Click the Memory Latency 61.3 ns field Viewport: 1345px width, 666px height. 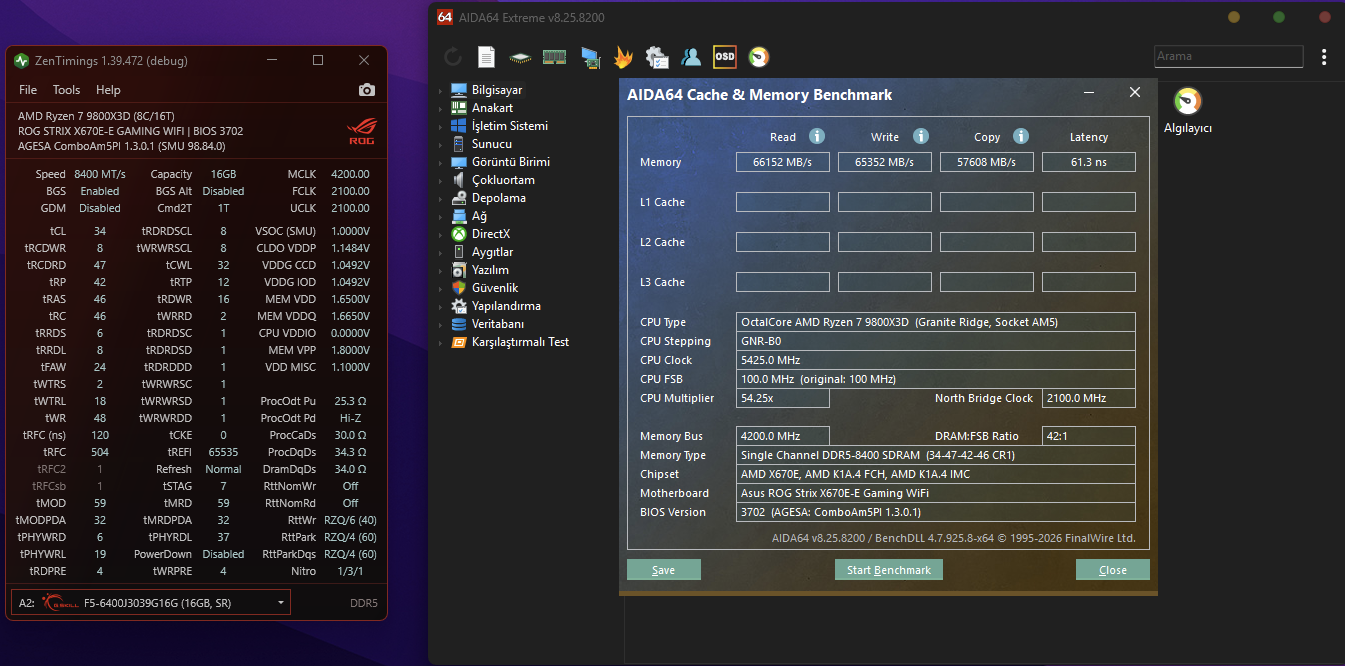tap(1089, 162)
